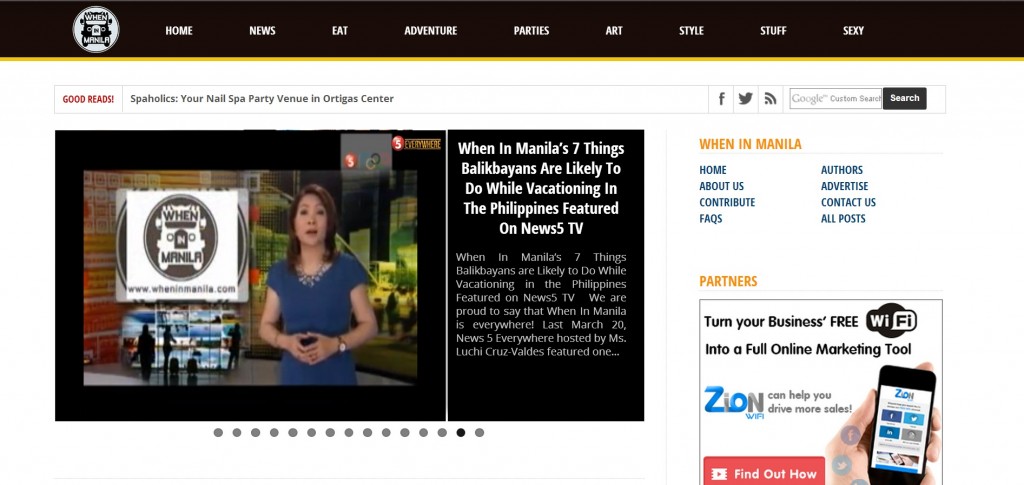Image resolution: width=1024 pixels, height=485 pixels.
Task: Click the When In Manila logo
Action: coord(96,30)
